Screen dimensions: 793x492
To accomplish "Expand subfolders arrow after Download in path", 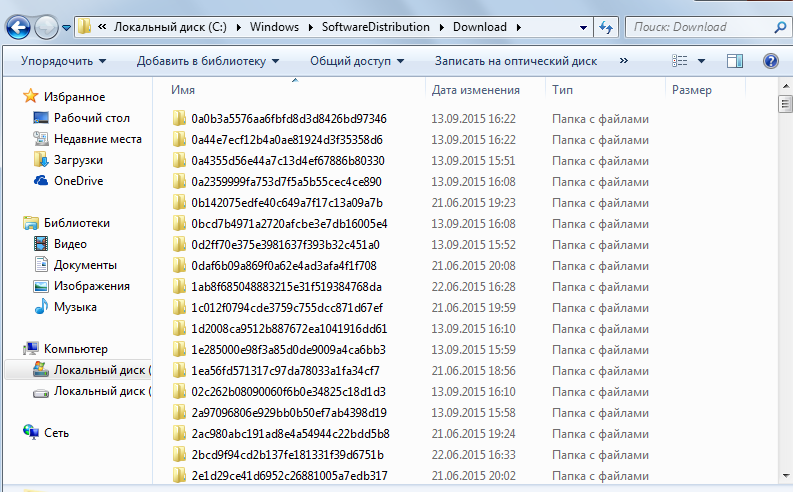I will click(x=518, y=28).
